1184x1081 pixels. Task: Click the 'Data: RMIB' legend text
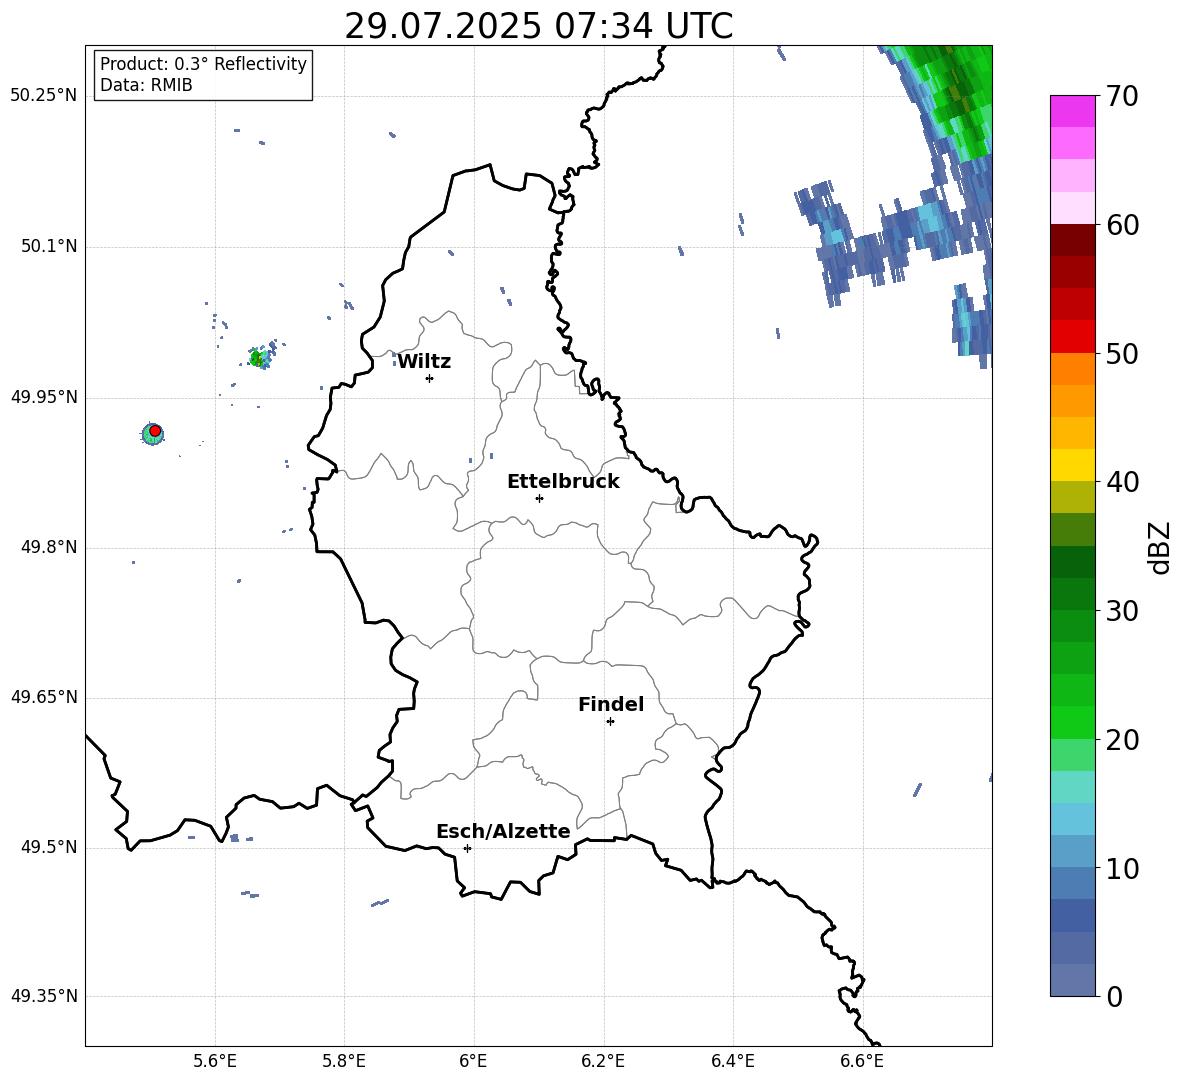pyautogui.click(x=146, y=85)
